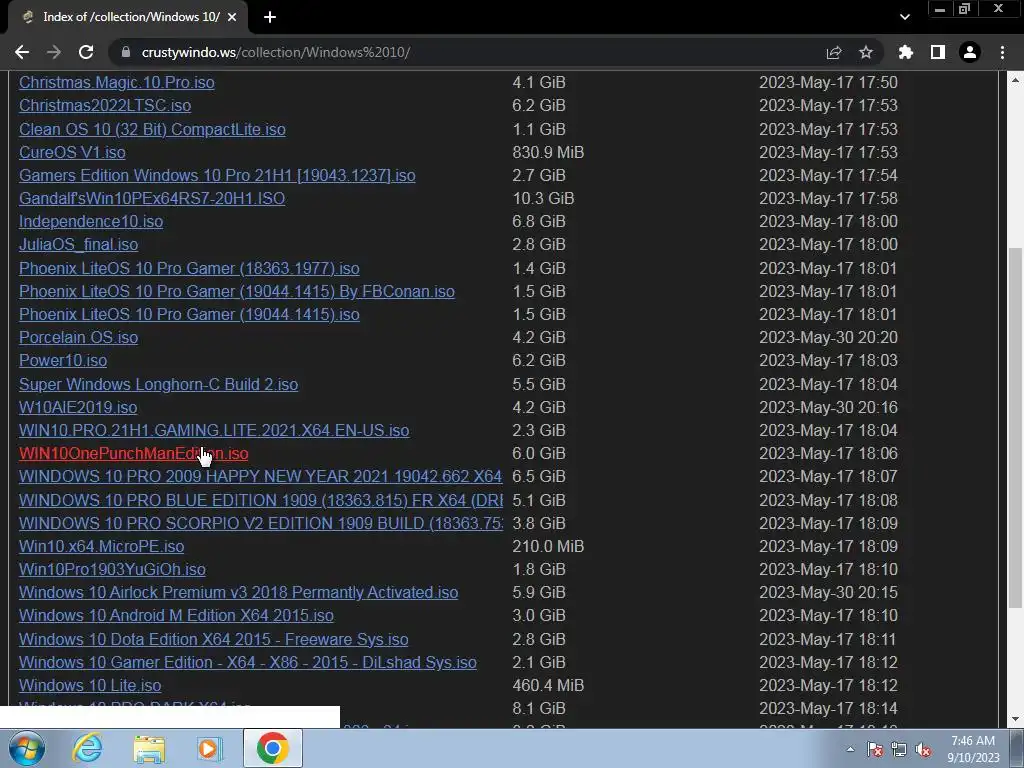Bookmark this page with star

click(865, 52)
